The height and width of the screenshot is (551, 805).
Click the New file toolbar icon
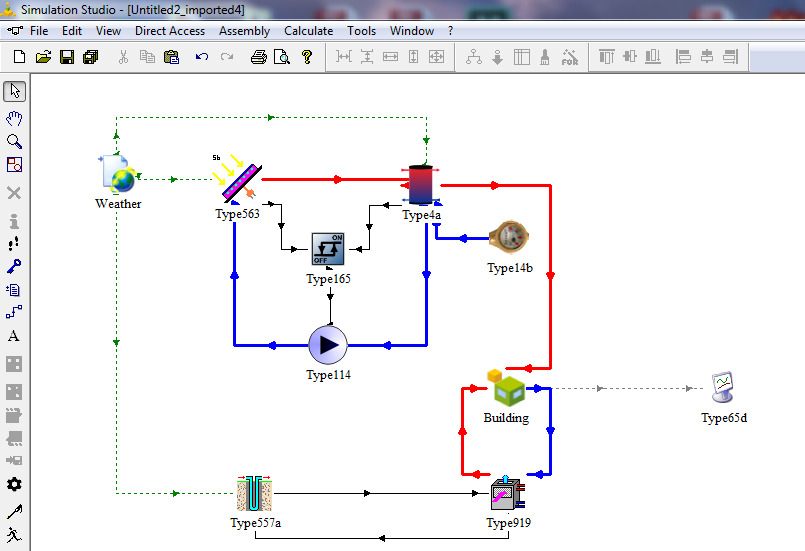(20, 56)
